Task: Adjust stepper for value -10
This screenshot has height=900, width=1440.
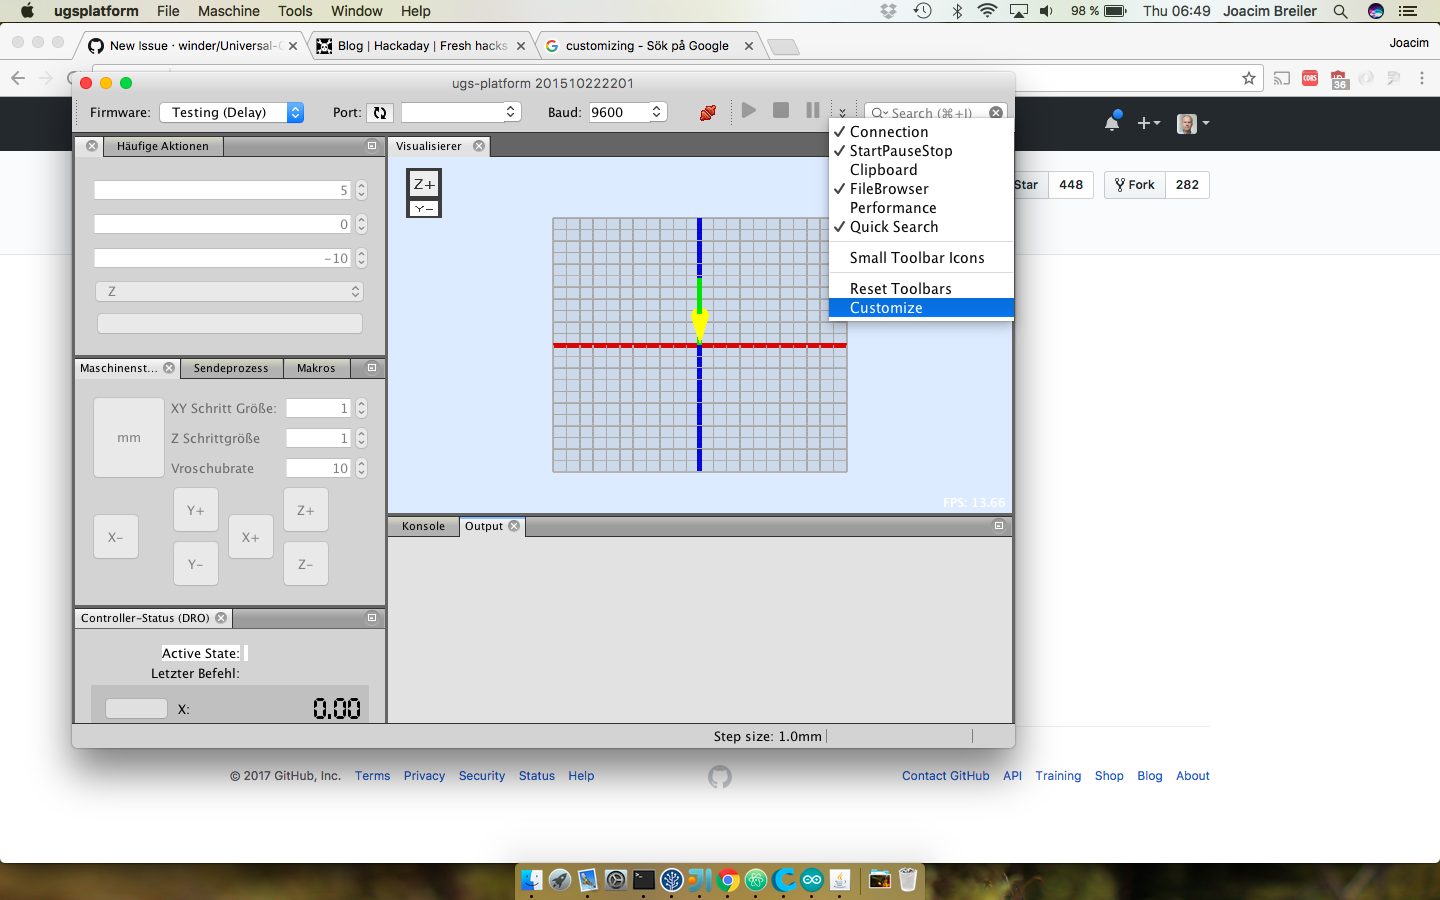Action: pyautogui.click(x=362, y=258)
